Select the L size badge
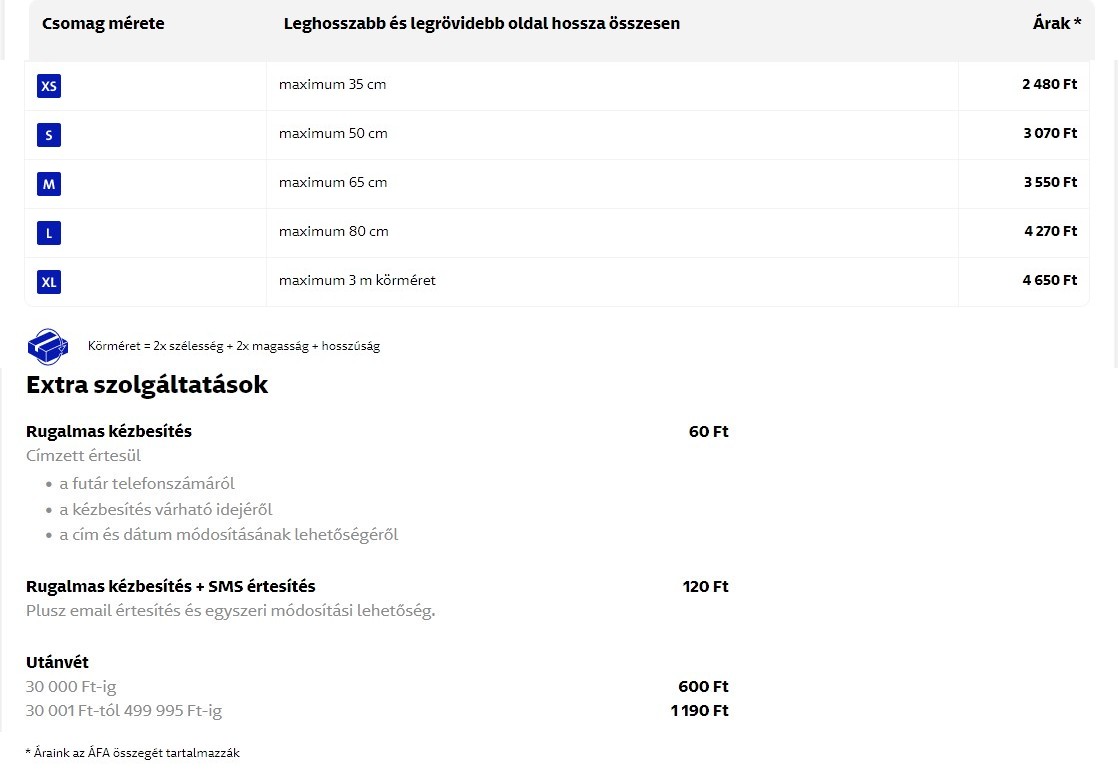 [49, 233]
